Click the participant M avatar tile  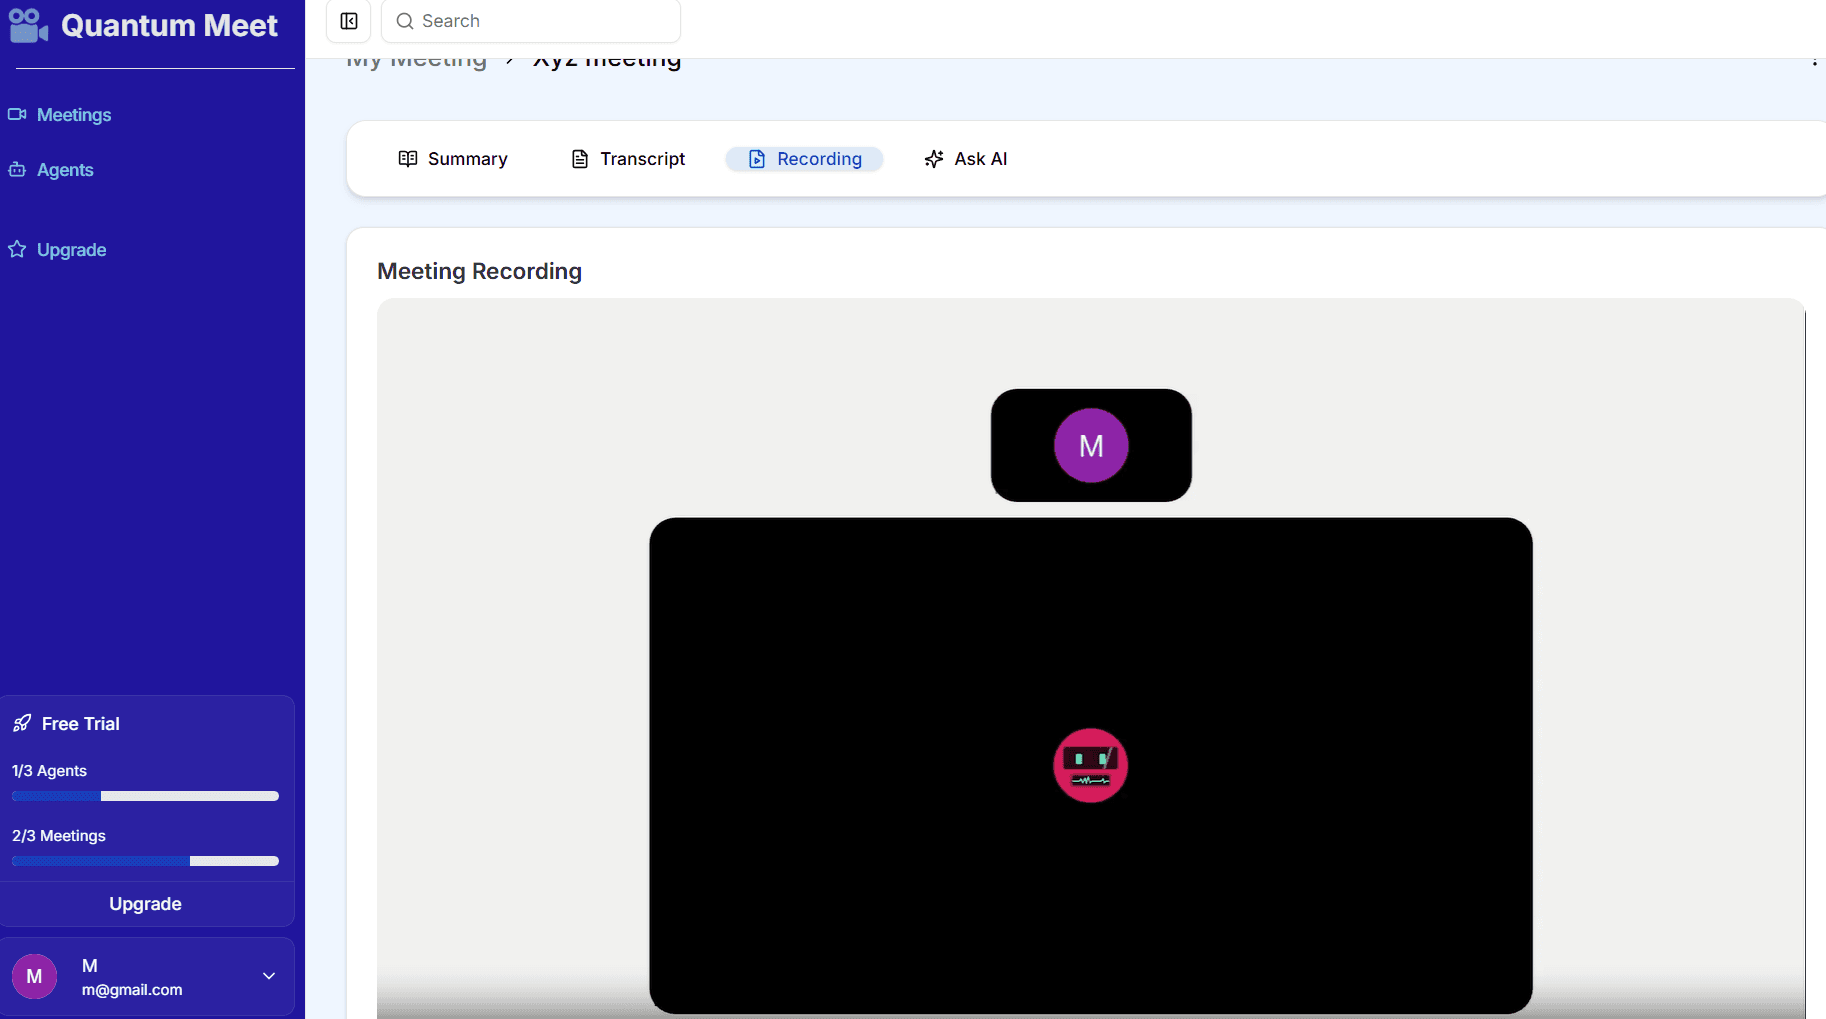pos(1091,446)
